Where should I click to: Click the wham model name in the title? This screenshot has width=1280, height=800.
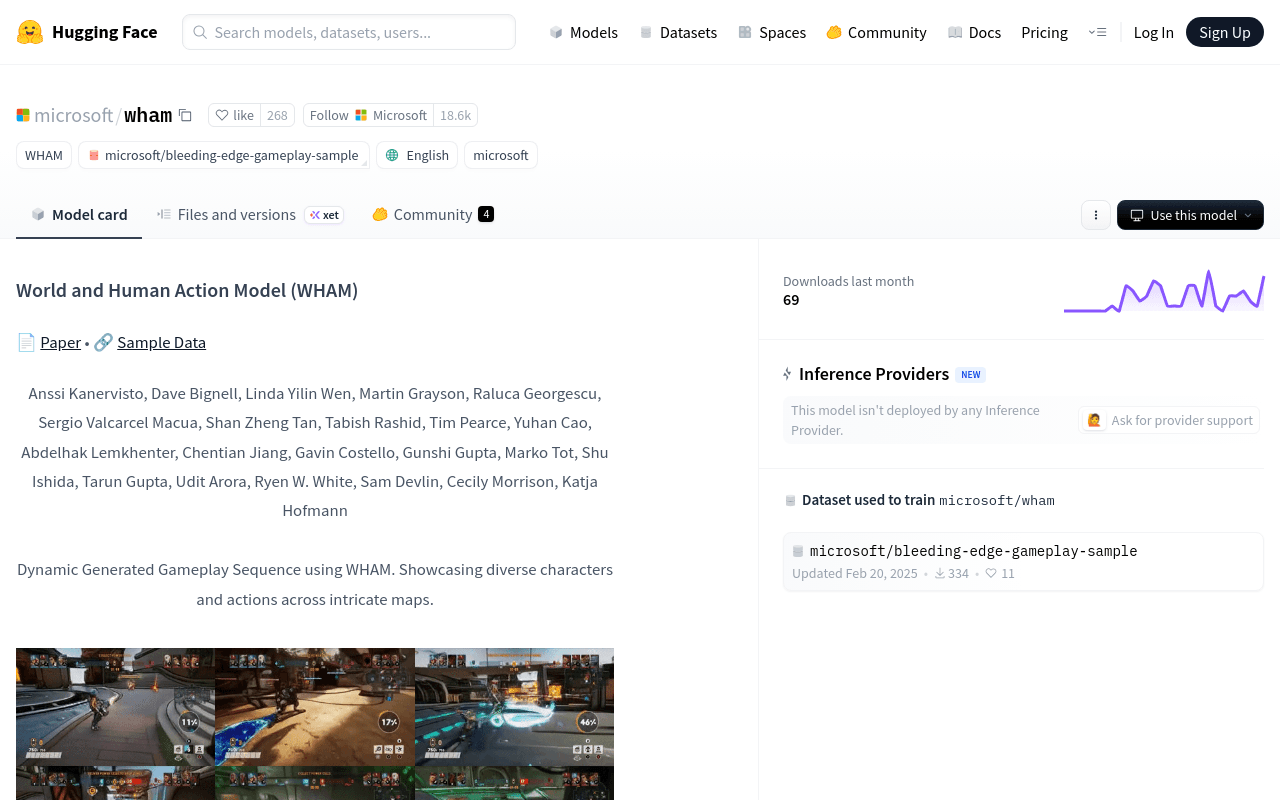coord(148,115)
